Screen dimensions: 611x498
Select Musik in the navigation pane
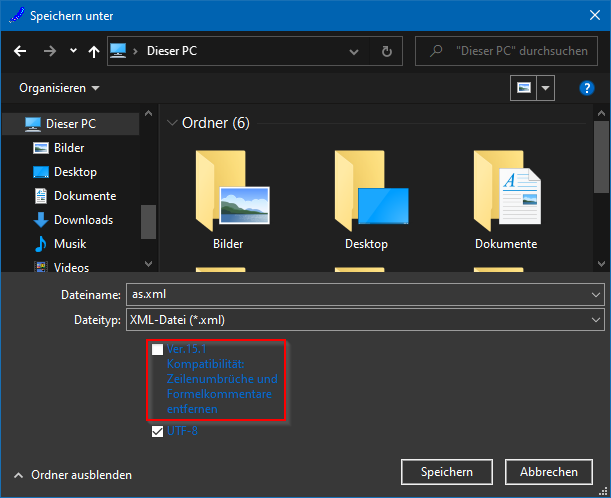pyautogui.click(x=70, y=244)
